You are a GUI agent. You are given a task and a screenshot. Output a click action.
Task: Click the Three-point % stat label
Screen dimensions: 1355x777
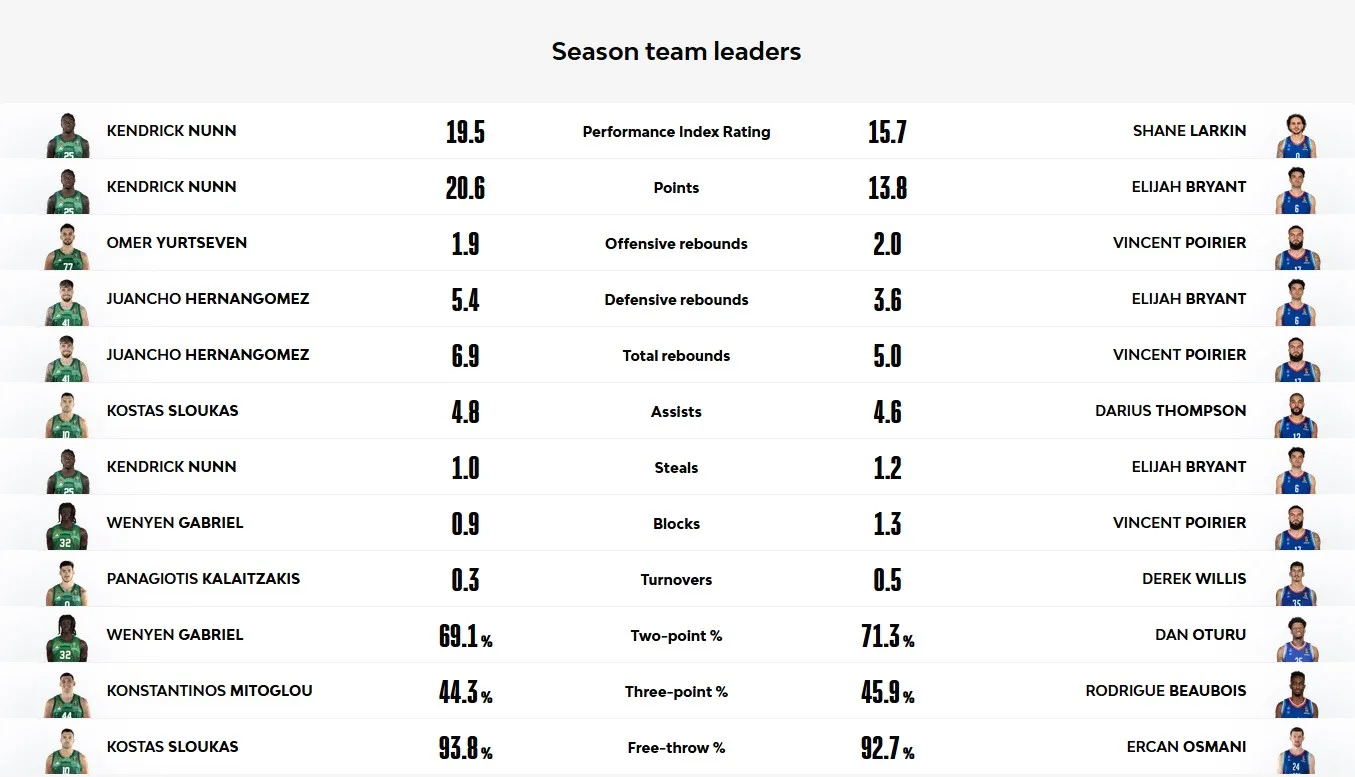click(x=676, y=692)
